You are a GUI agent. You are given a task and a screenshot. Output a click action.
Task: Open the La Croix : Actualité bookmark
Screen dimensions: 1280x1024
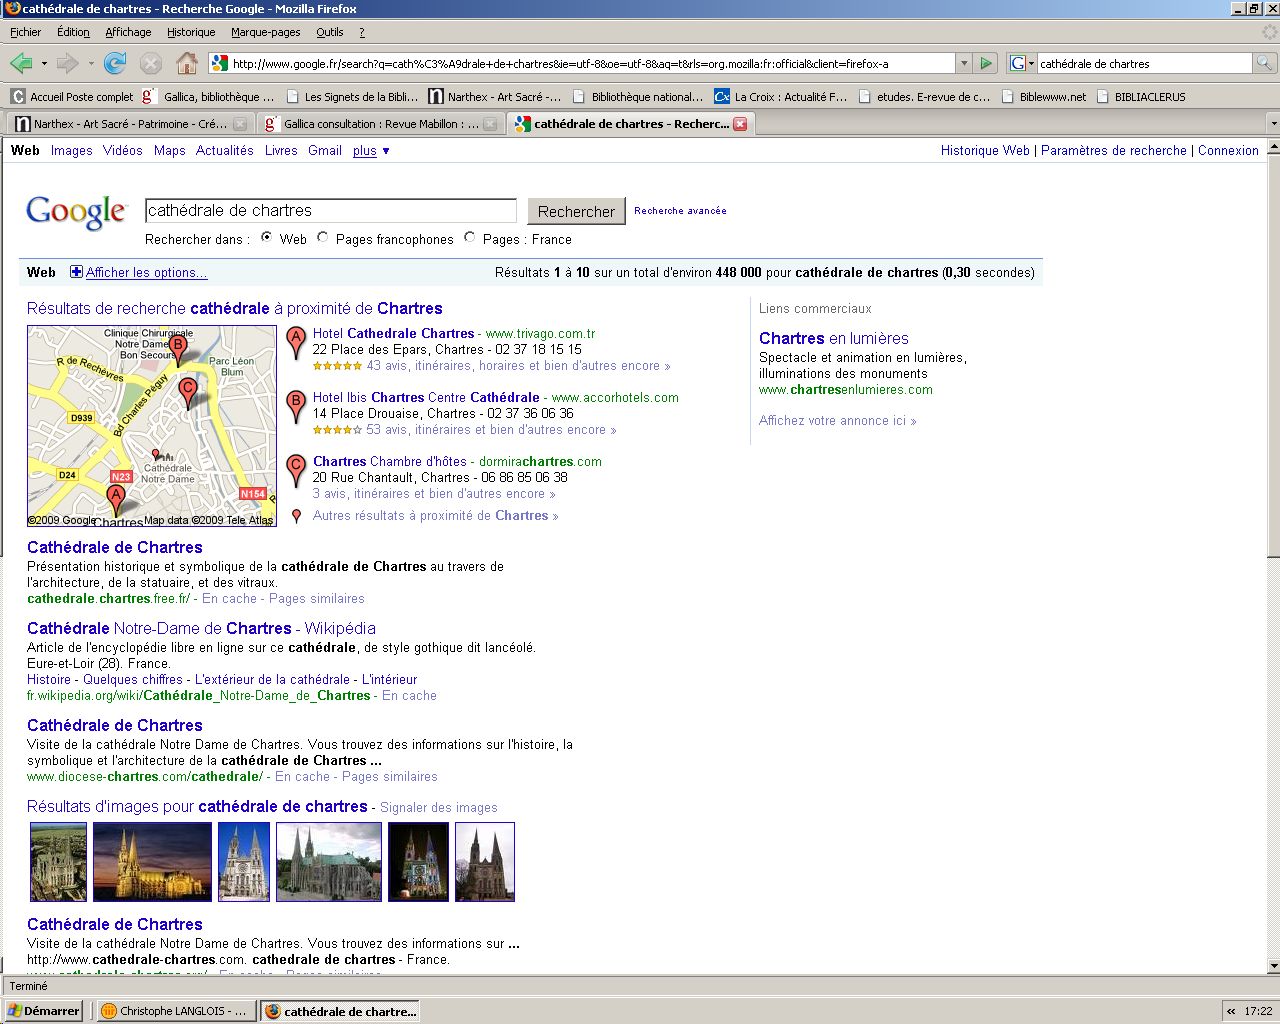[x=781, y=97]
